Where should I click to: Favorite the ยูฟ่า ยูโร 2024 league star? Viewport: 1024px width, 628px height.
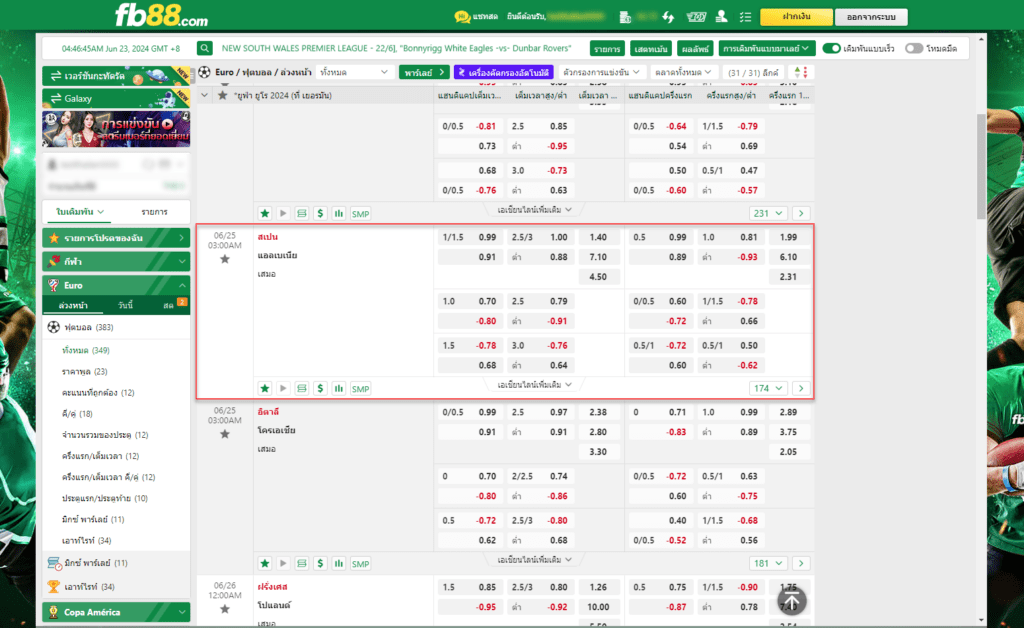(223, 95)
